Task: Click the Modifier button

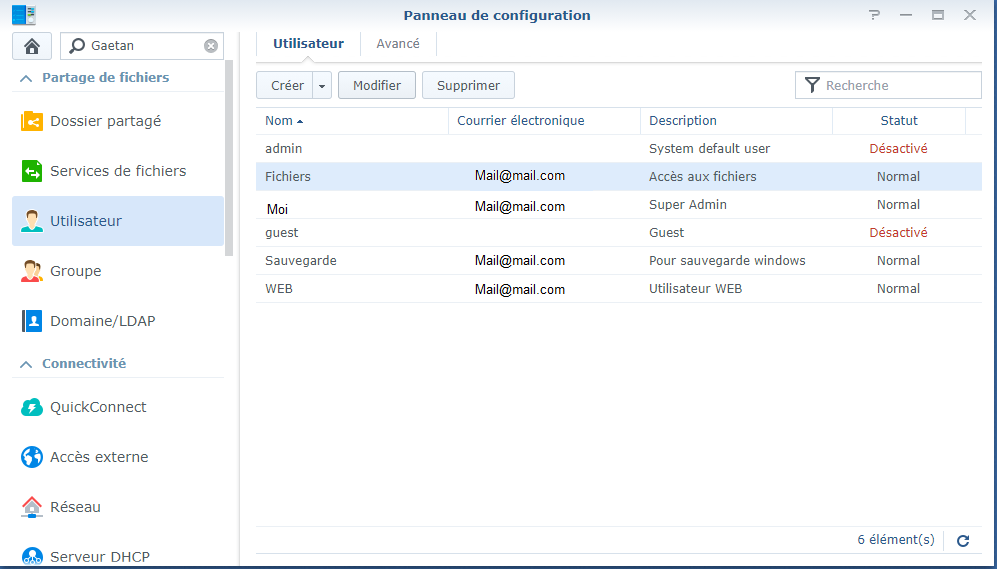Action: click(377, 86)
